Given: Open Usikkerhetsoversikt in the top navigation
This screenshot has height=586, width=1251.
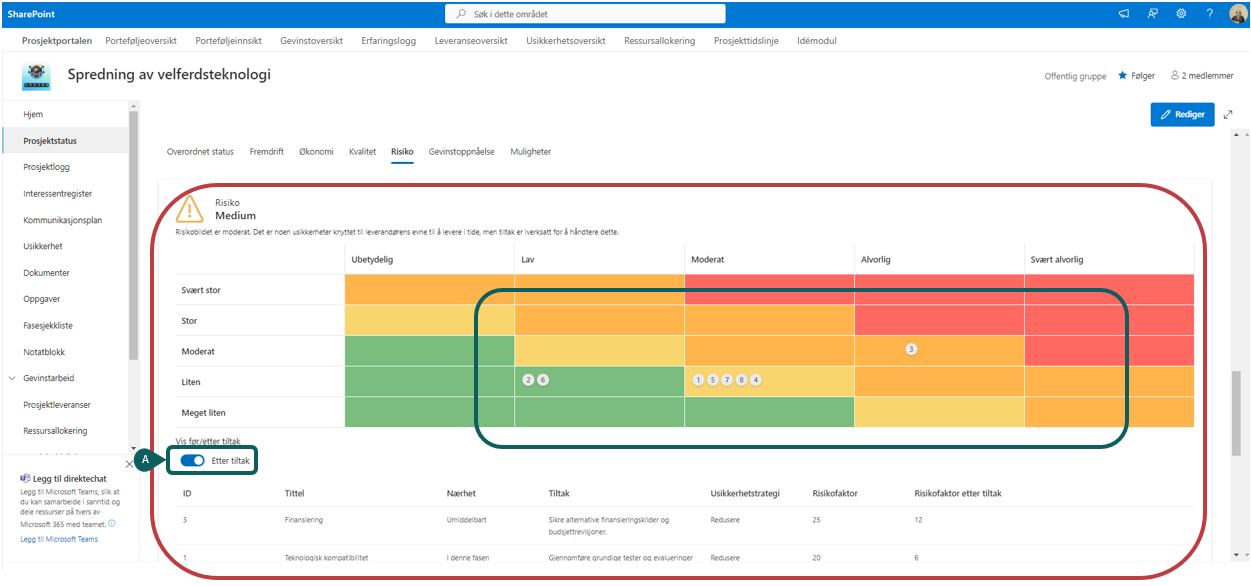Looking at the screenshot, I should pos(566,41).
